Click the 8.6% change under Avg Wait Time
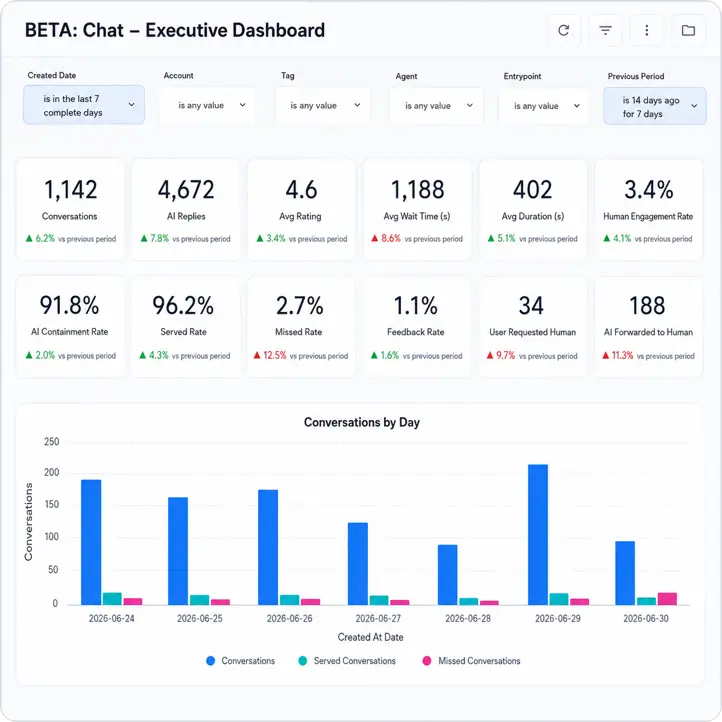This screenshot has height=722, width=722. (x=391, y=239)
